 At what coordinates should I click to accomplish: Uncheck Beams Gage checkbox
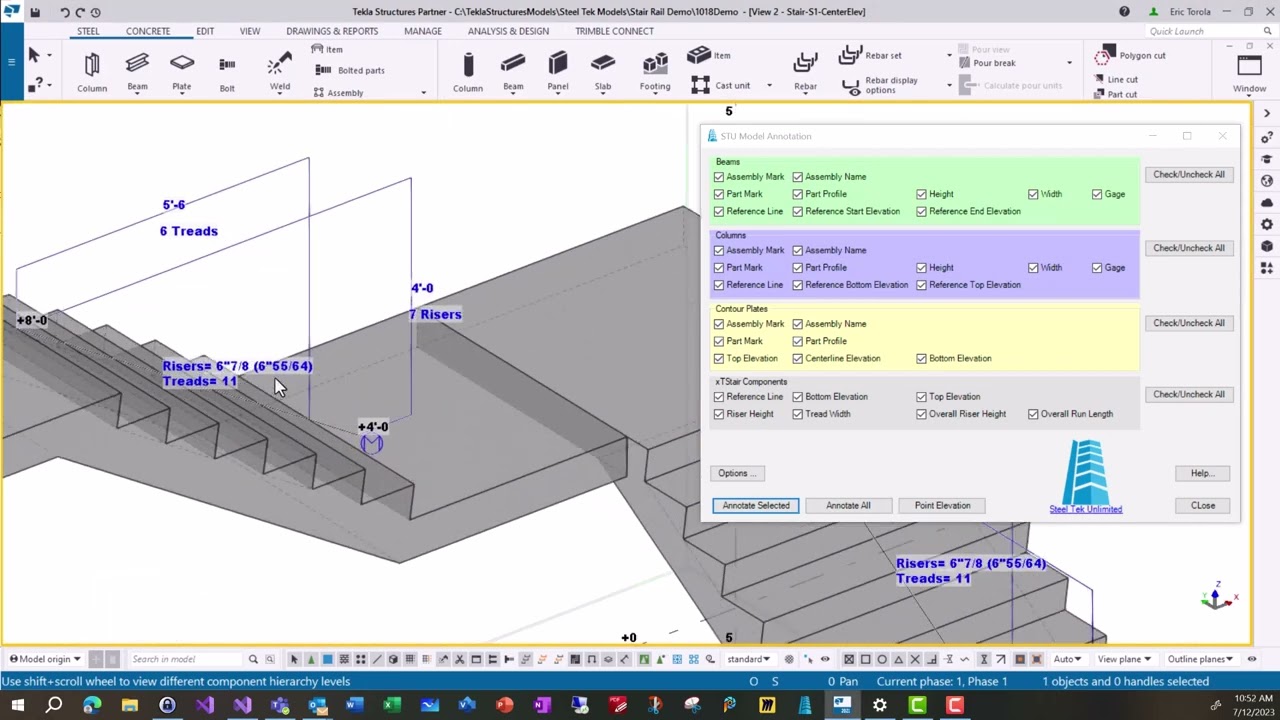click(1097, 194)
